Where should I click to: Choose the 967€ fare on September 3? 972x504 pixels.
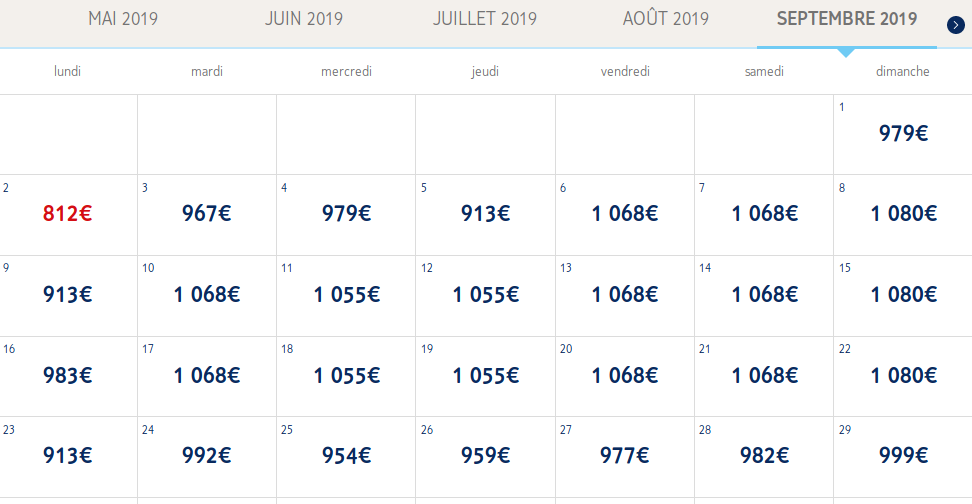click(x=207, y=213)
